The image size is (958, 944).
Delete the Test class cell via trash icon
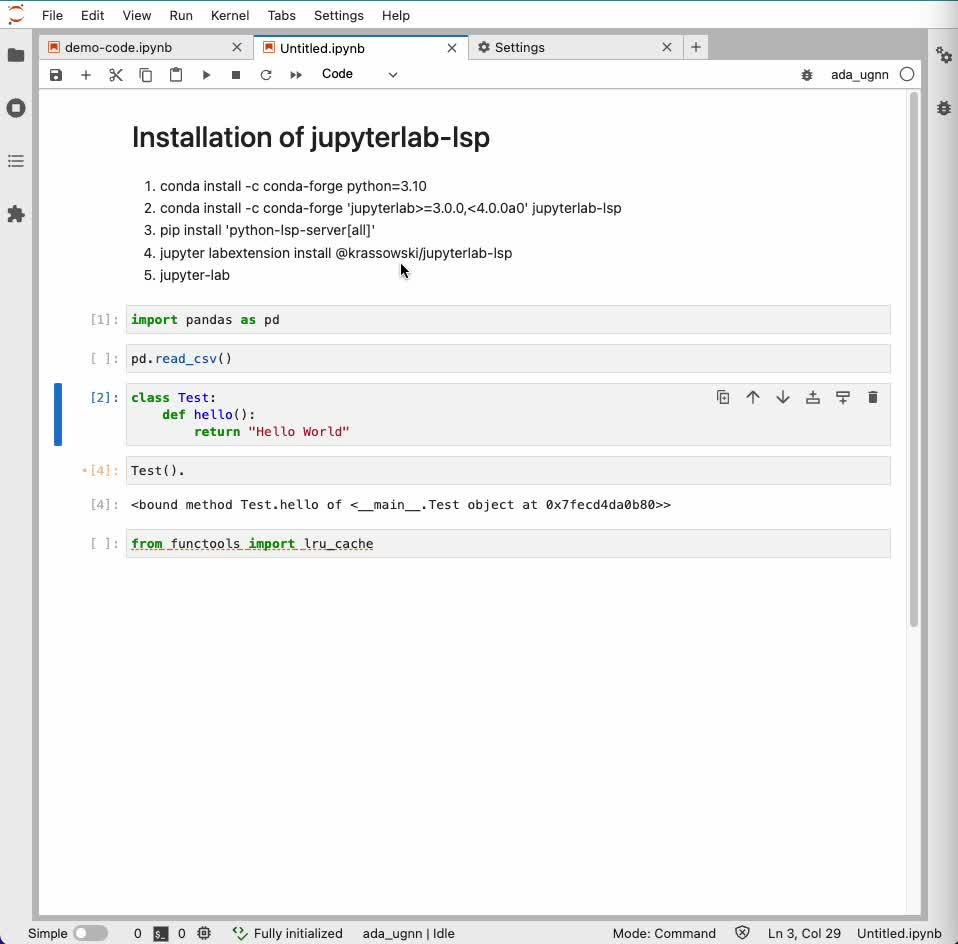(873, 397)
